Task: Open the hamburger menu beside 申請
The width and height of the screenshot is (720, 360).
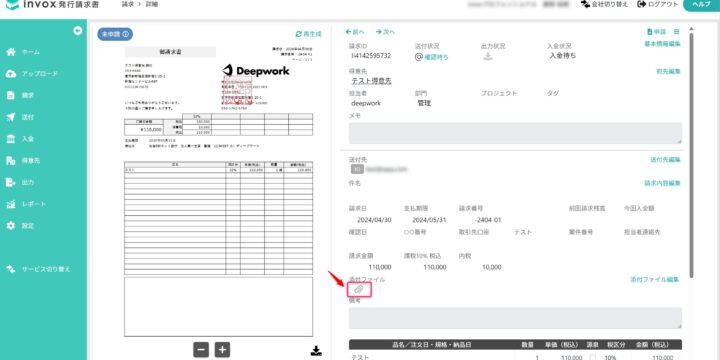Action: [676, 32]
